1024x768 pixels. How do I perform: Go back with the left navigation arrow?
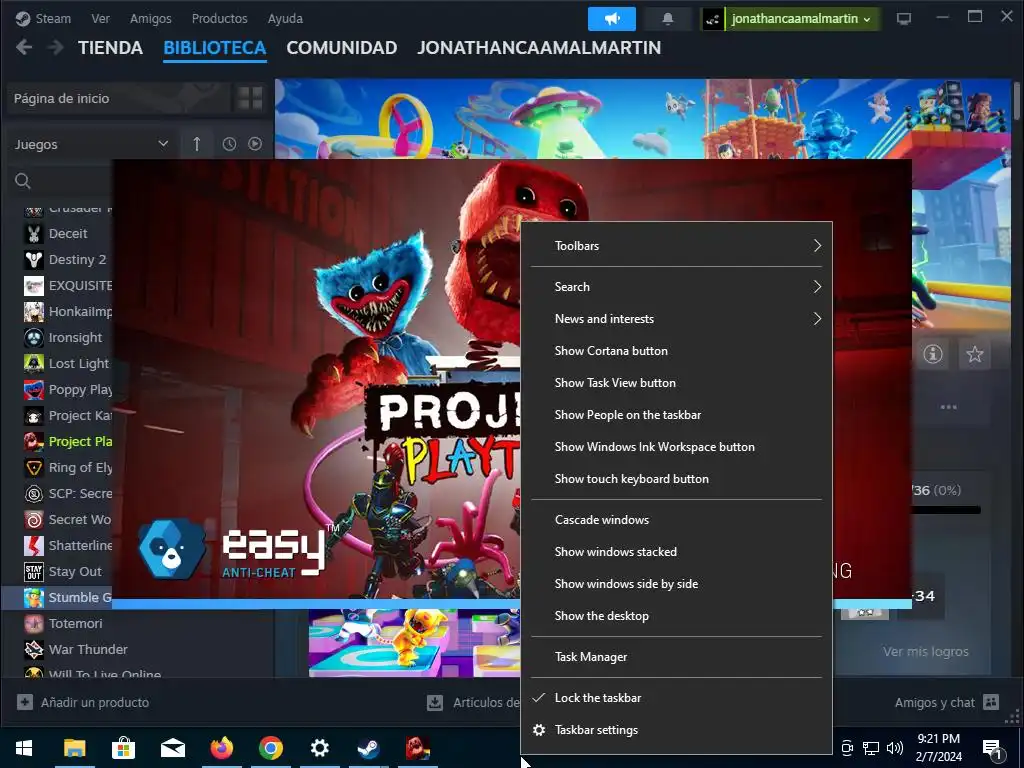(x=24, y=47)
